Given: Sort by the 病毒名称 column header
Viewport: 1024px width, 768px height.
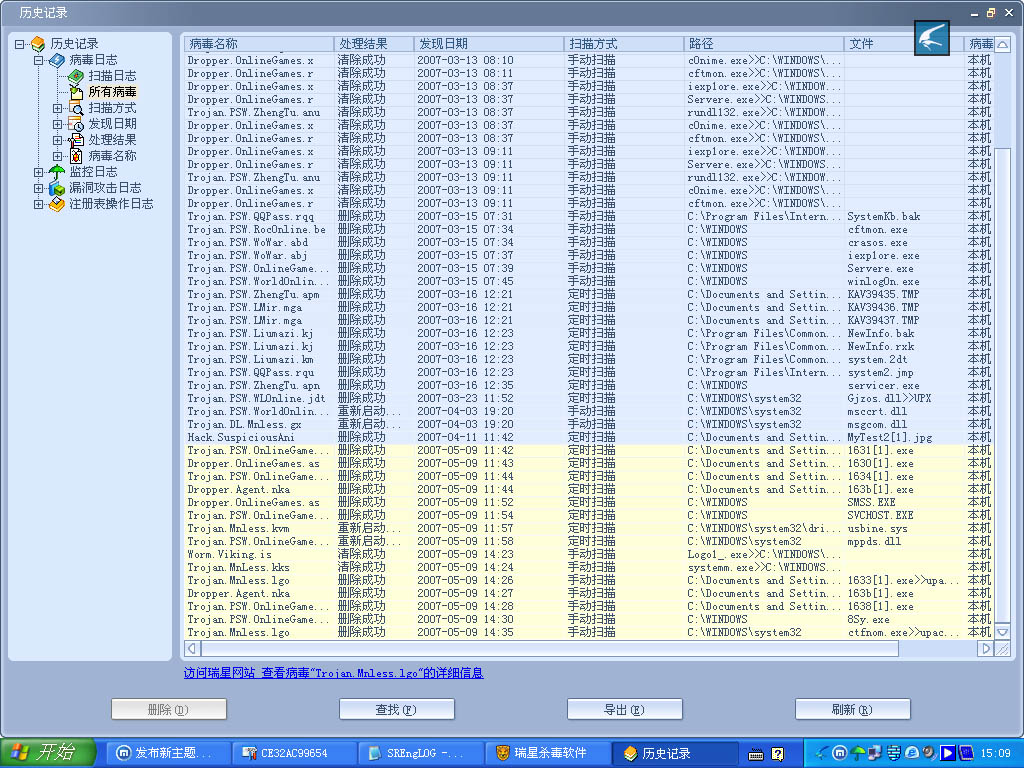Looking at the screenshot, I should click(x=259, y=44).
